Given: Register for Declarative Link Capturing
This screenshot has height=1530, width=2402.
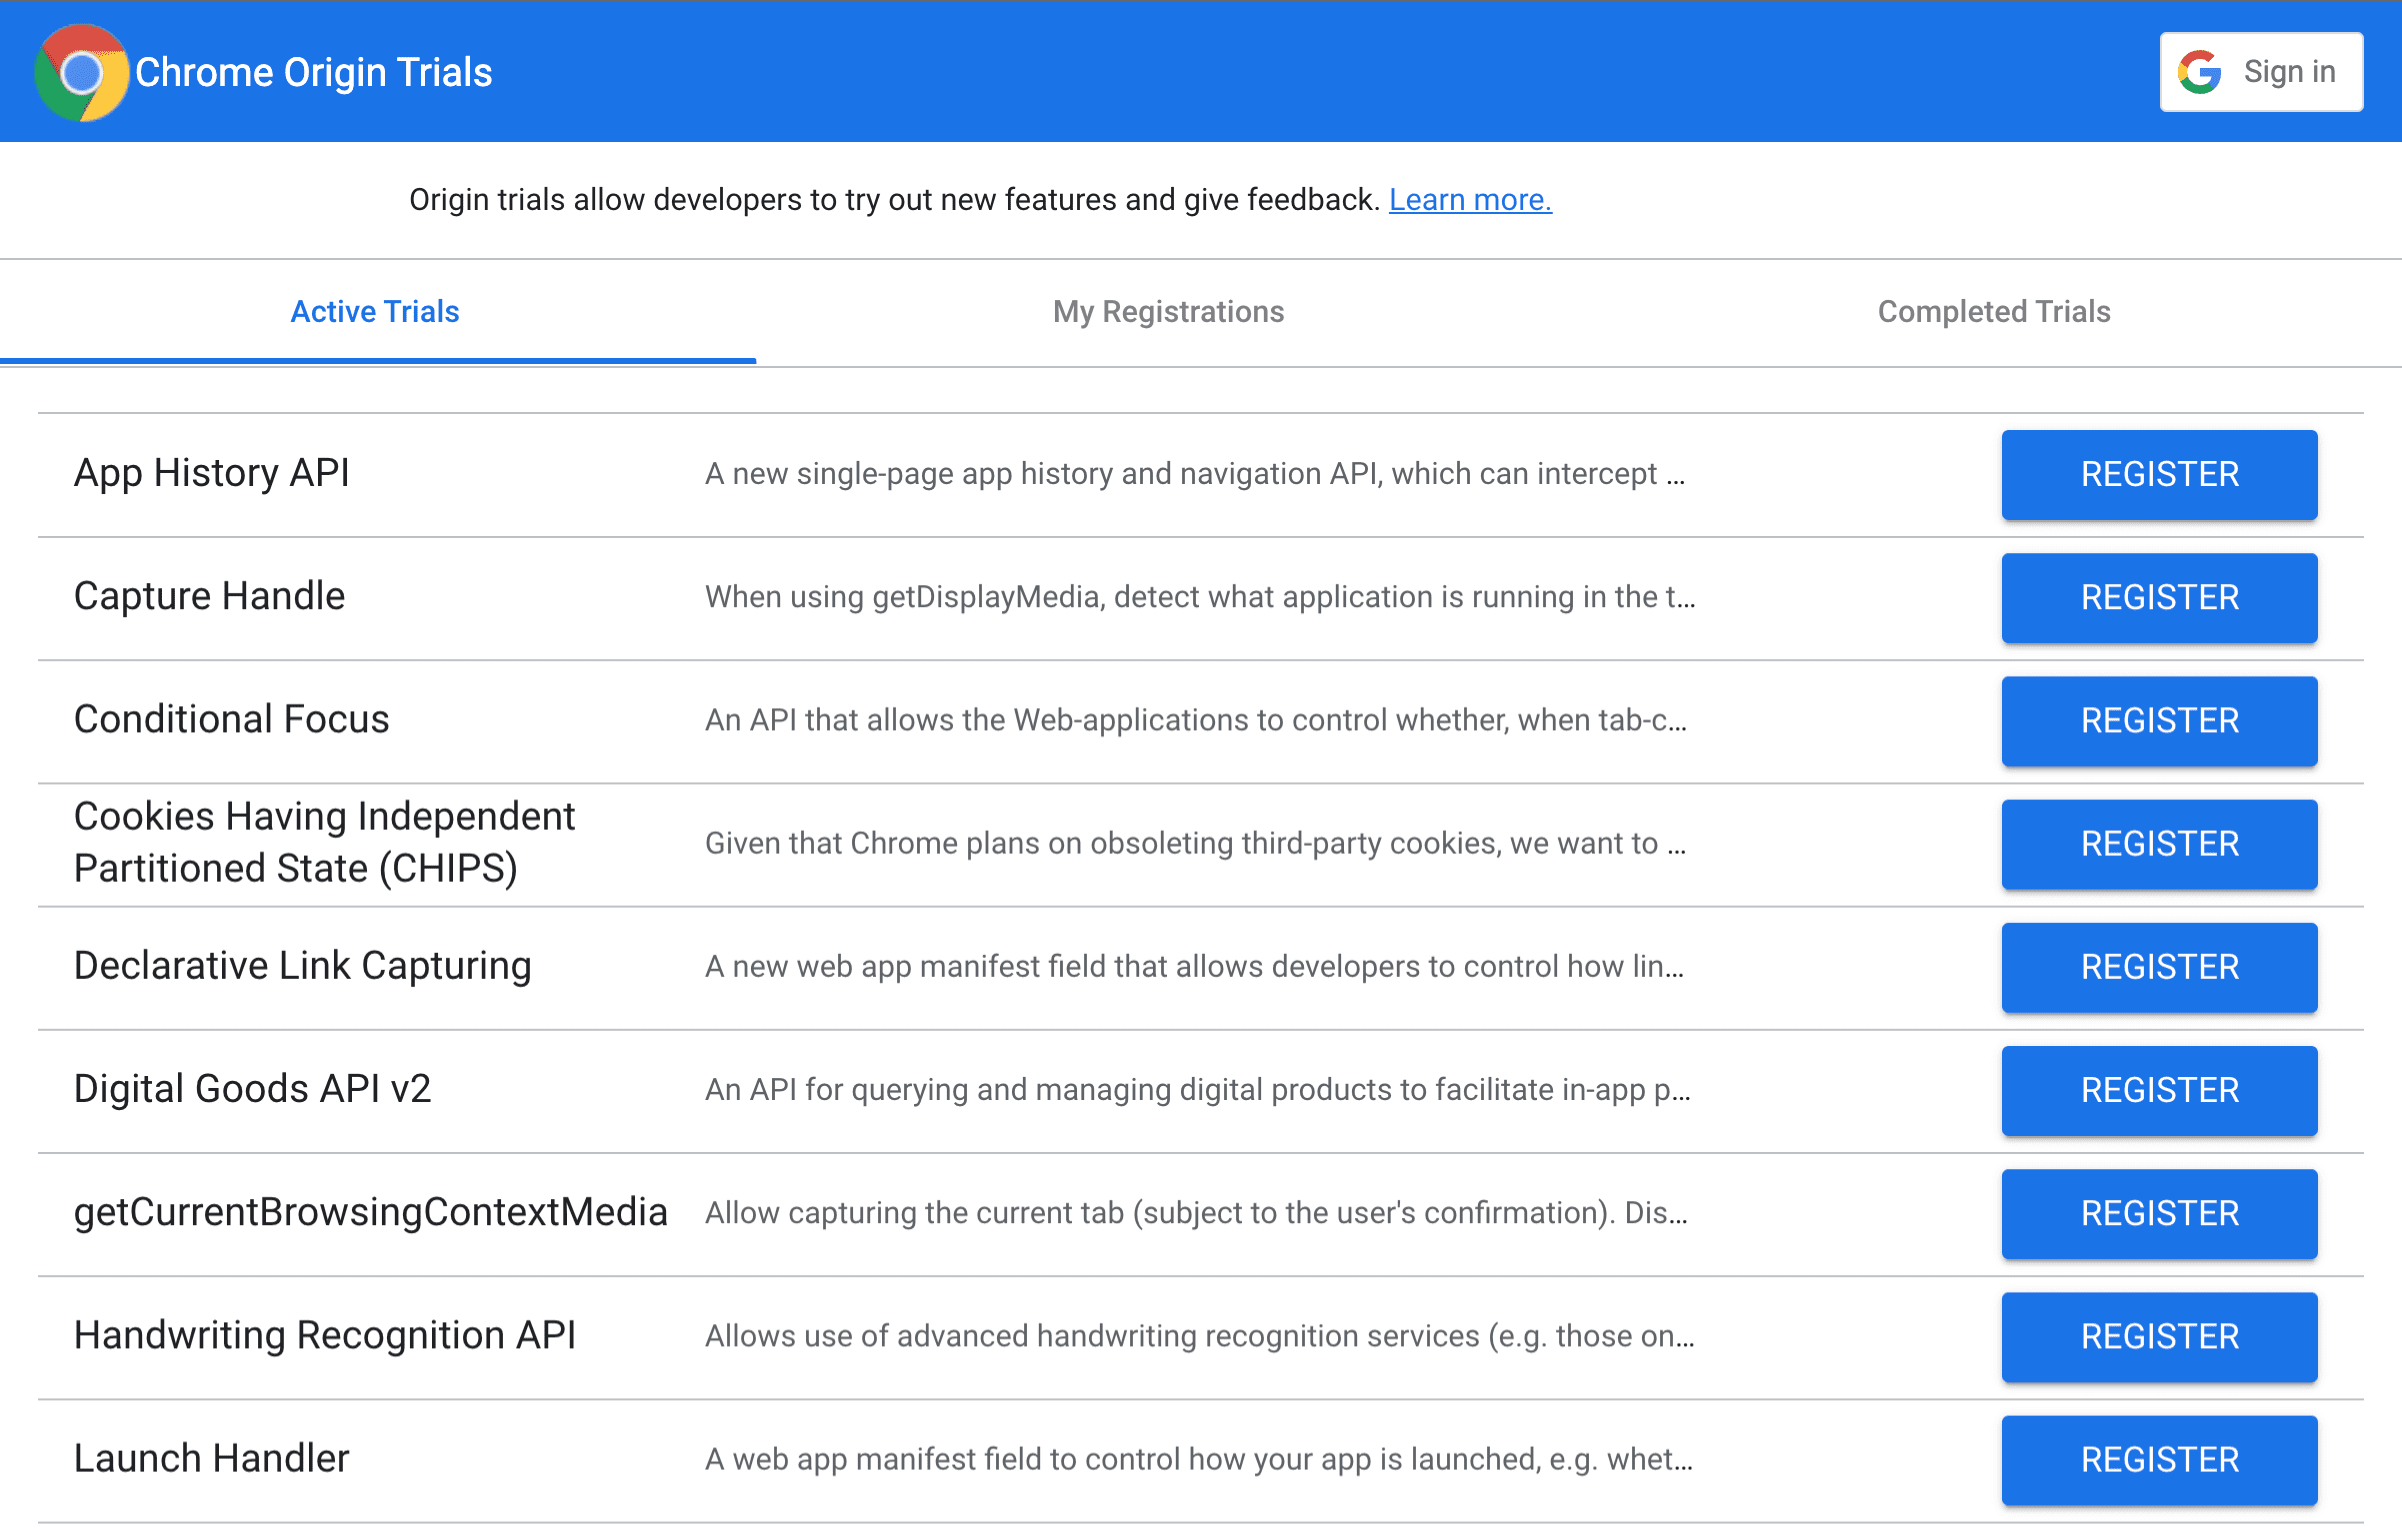Looking at the screenshot, I should (2157, 966).
